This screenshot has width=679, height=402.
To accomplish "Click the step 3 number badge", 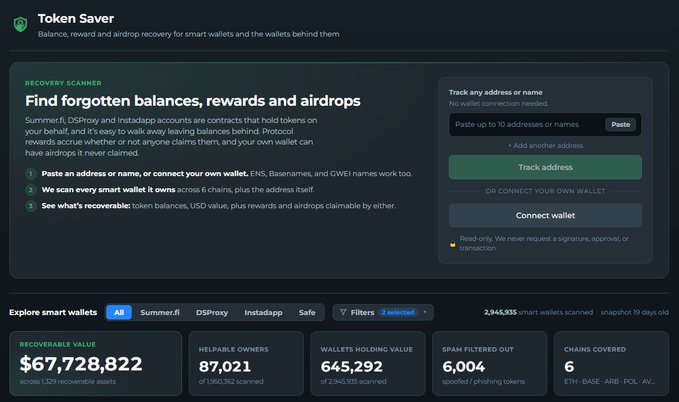I will click(x=30, y=206).
